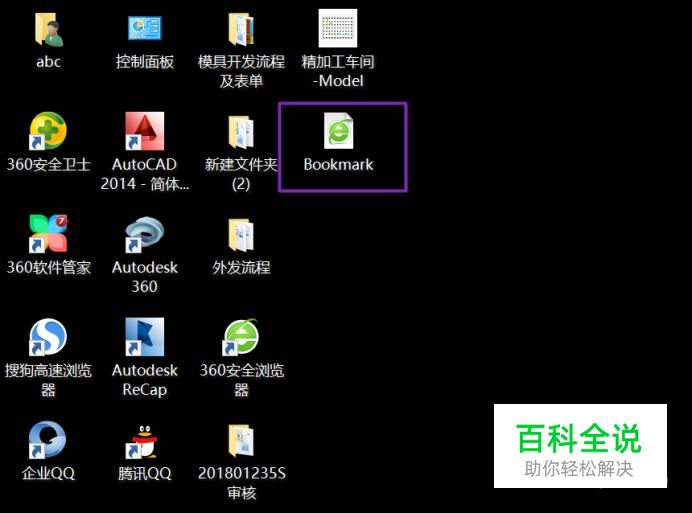Image resolution: width=692 pixels, height=513 pixels.
Task: Select the 模具开发流程及表单 folder icon
Action: (x=241, y=29)
